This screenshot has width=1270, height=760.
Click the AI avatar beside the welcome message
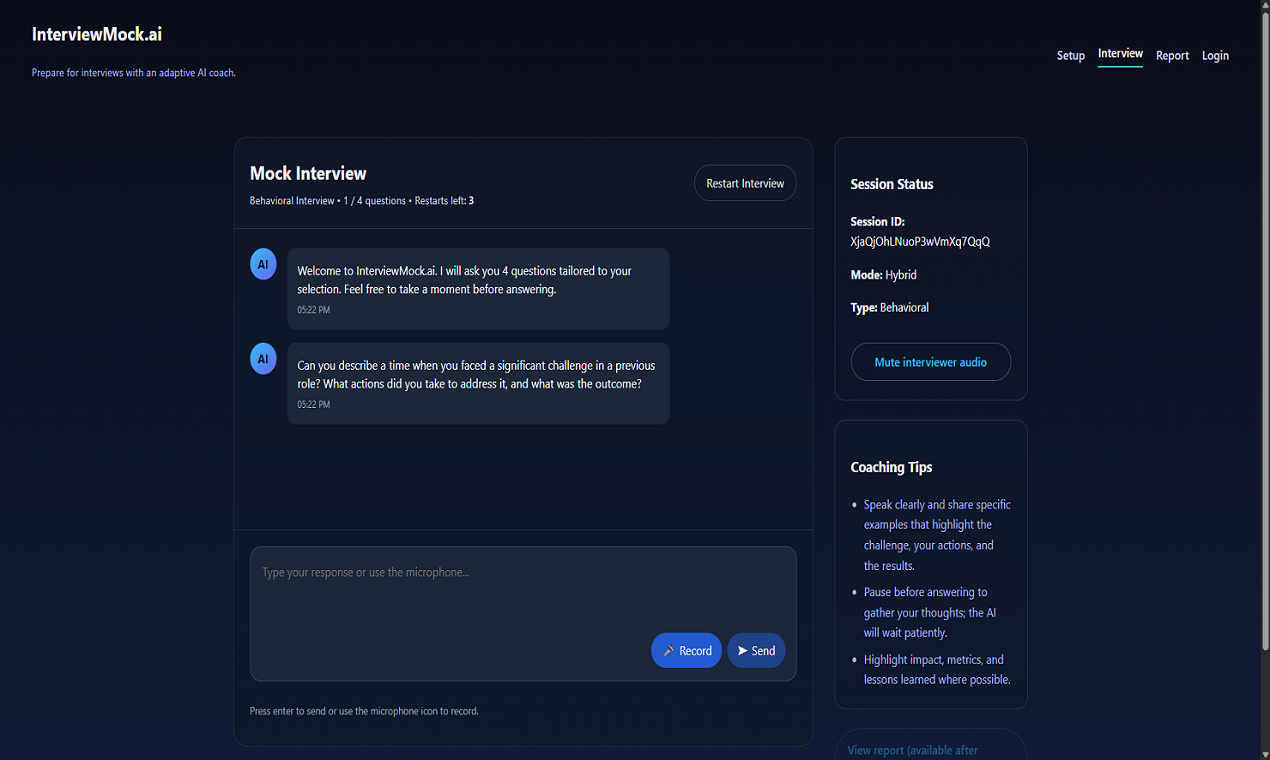click(x=263, y=265)
